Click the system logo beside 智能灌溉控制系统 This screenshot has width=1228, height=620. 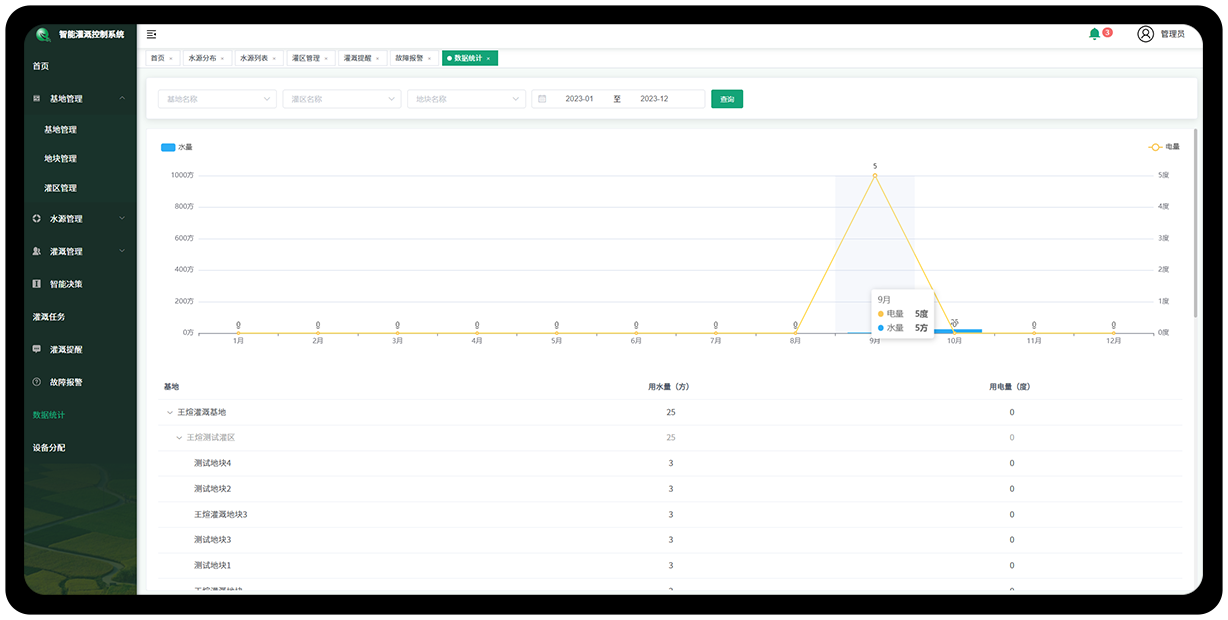[43, 34]
